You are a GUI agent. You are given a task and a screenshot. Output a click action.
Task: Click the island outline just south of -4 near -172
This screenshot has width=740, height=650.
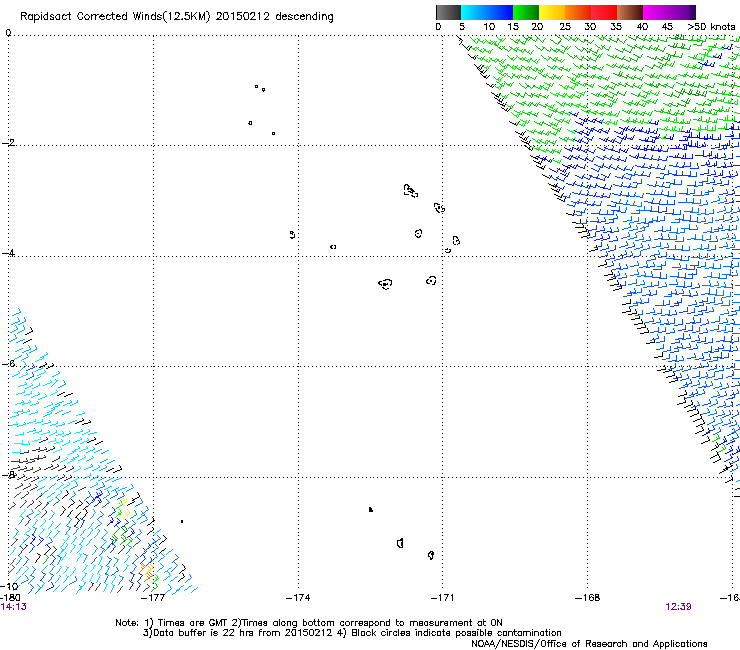pyautogui.click(x=386, y=284)
